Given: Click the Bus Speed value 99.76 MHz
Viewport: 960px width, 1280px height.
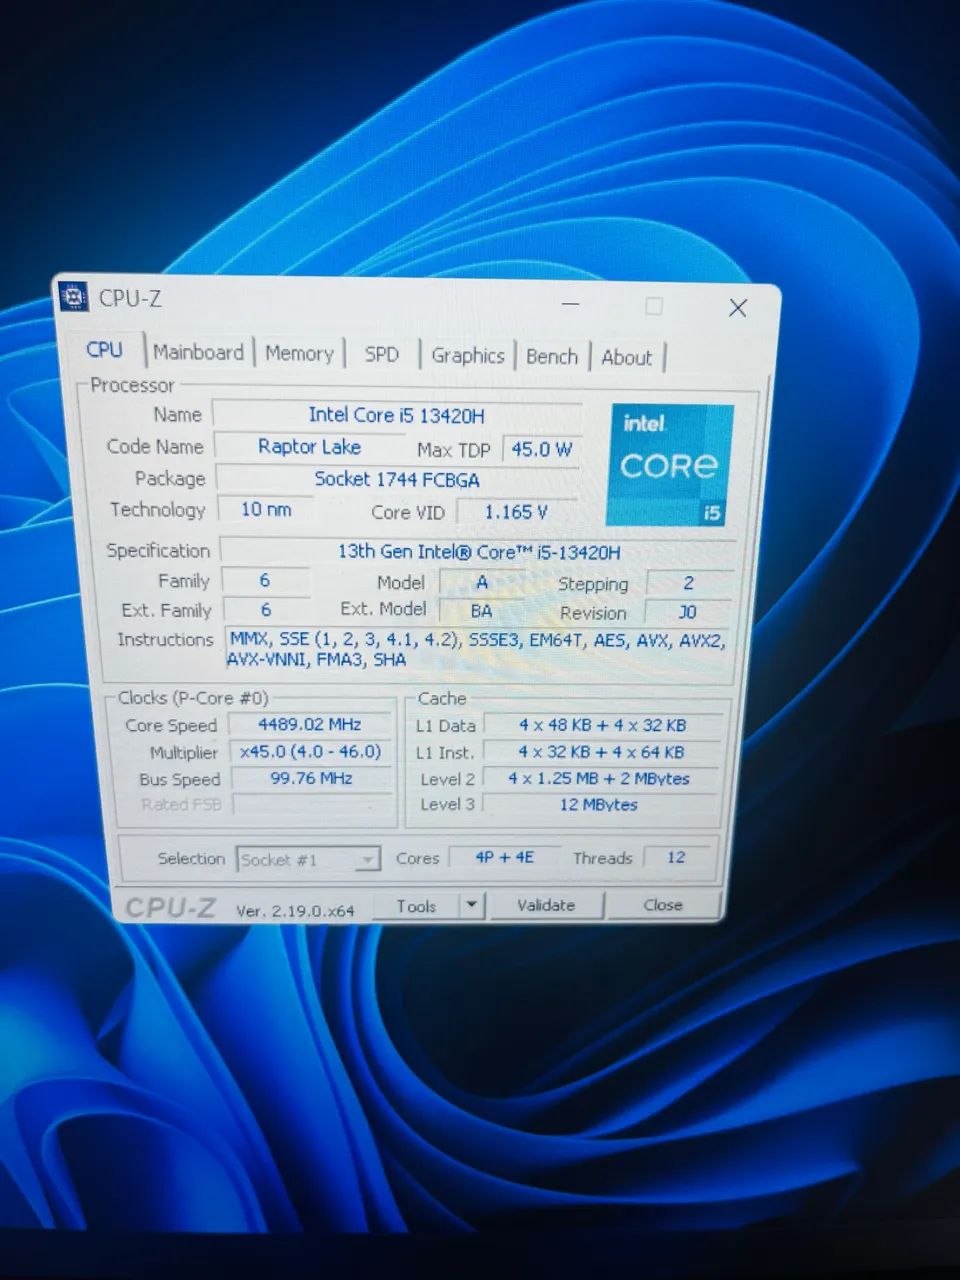Looking at the screenshot, I should click(310, 778).
